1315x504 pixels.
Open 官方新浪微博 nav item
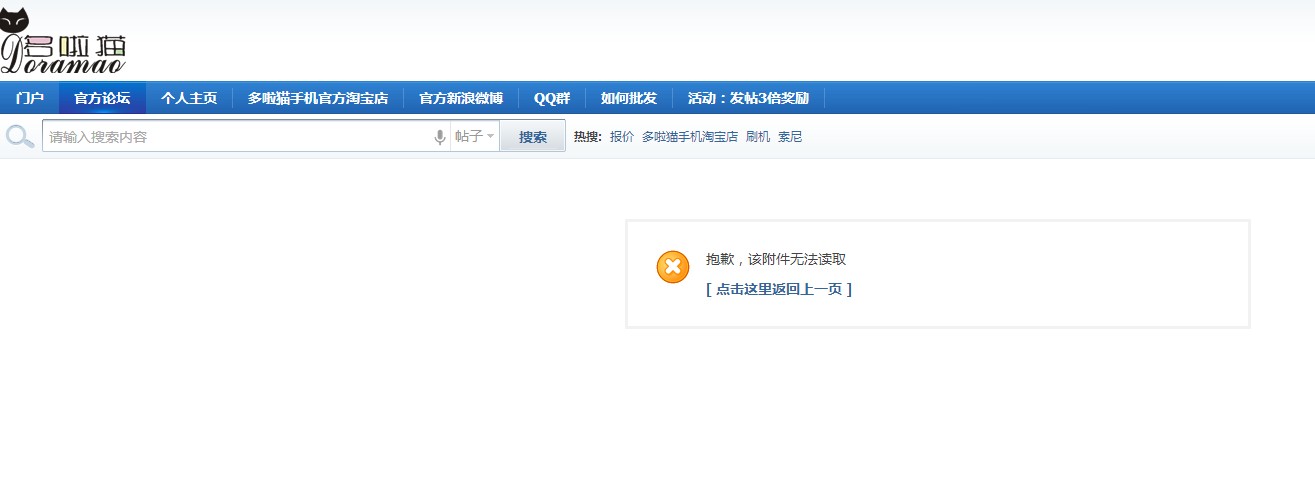[461, 98]
